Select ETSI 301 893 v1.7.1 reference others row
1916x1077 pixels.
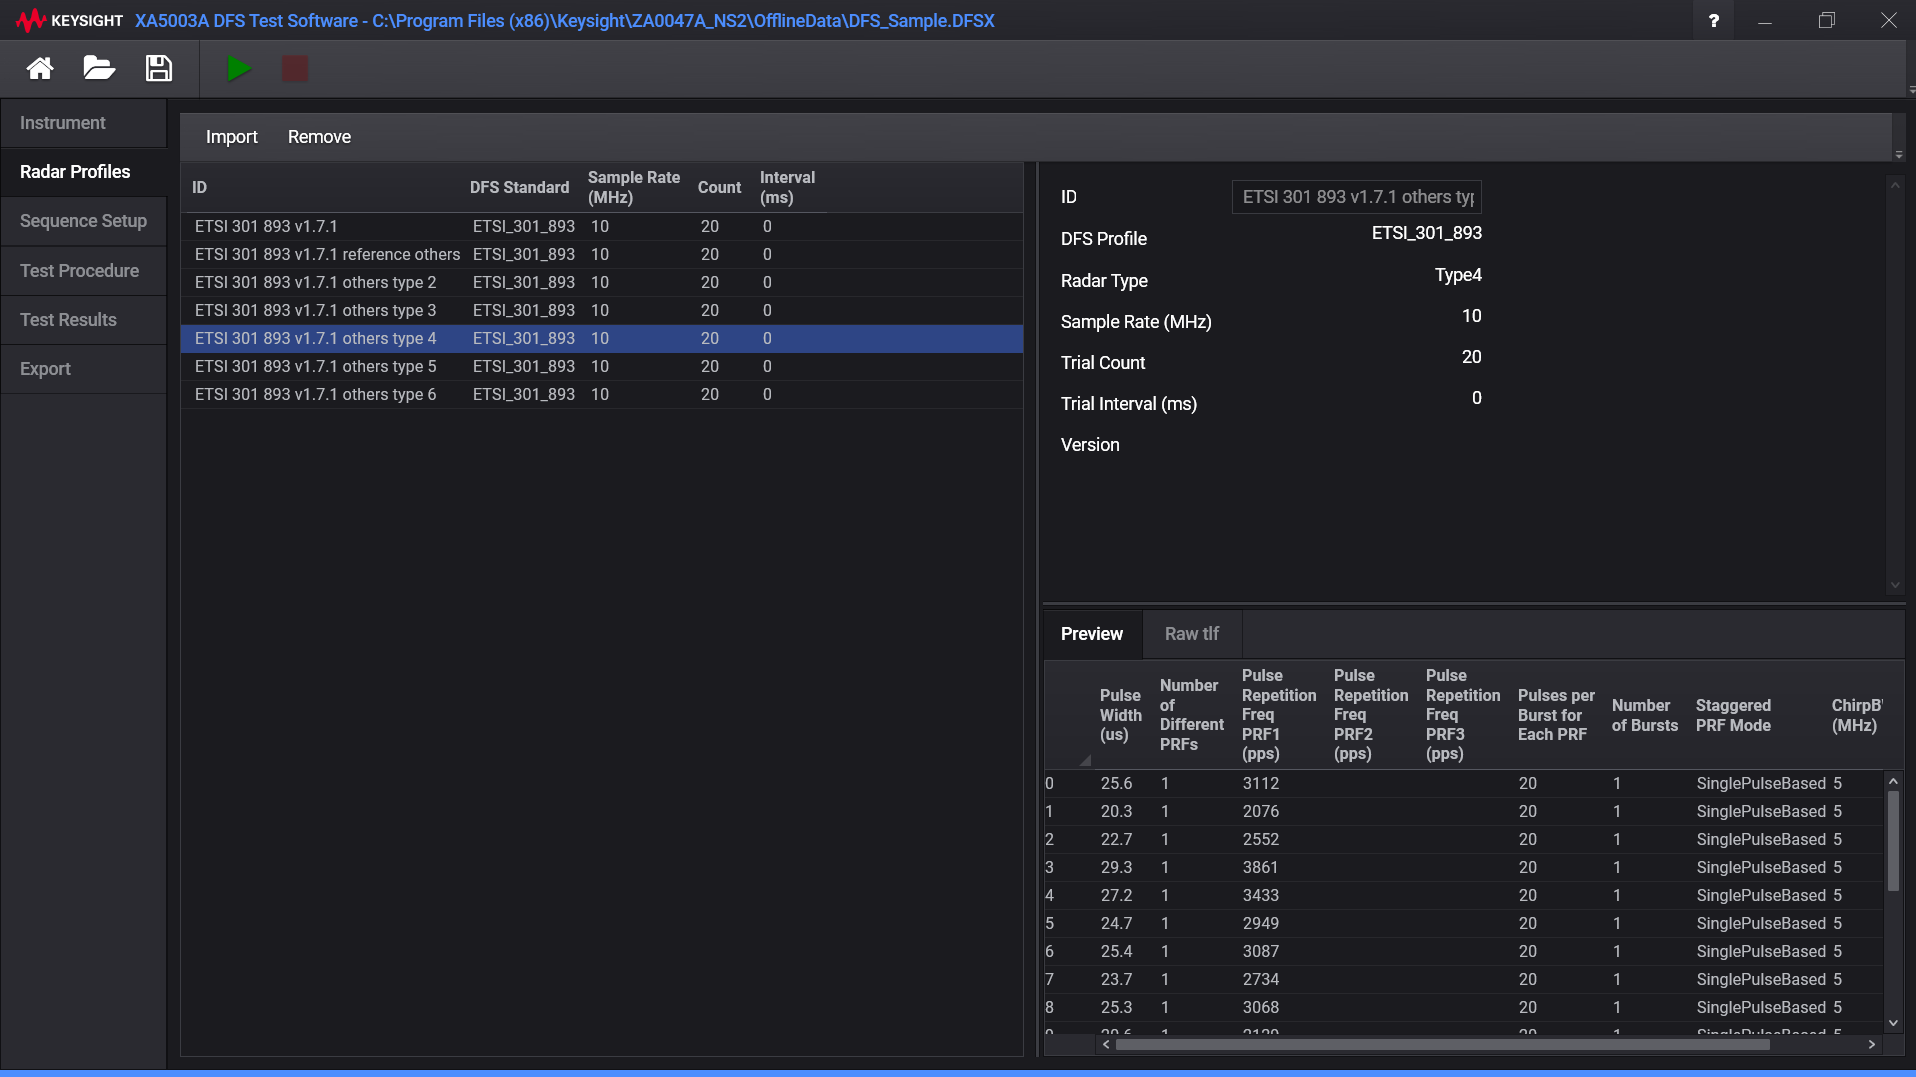click(x=327, y=255)
